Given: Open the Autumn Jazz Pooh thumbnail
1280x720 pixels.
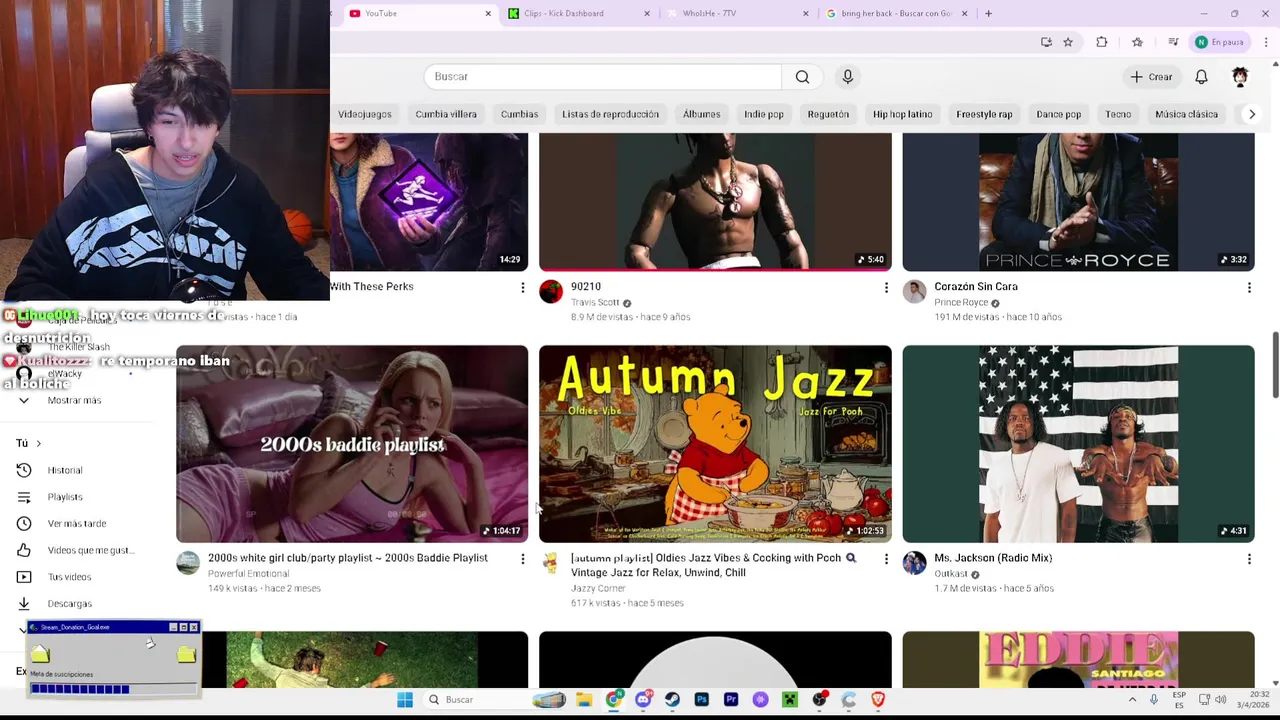Looking at the screenshot, I should click(715, 444).
